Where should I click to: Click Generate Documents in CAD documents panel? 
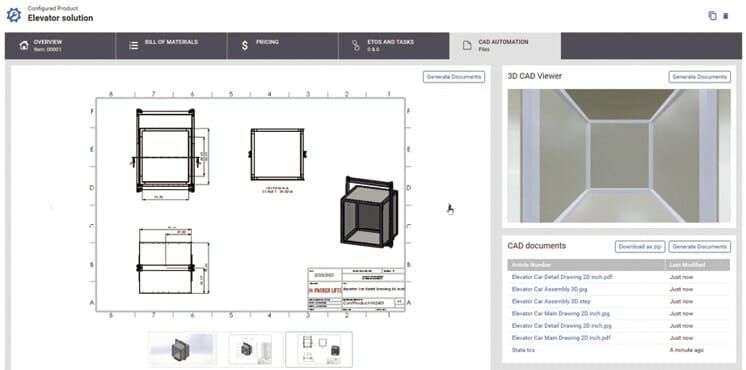click(699, 246)
